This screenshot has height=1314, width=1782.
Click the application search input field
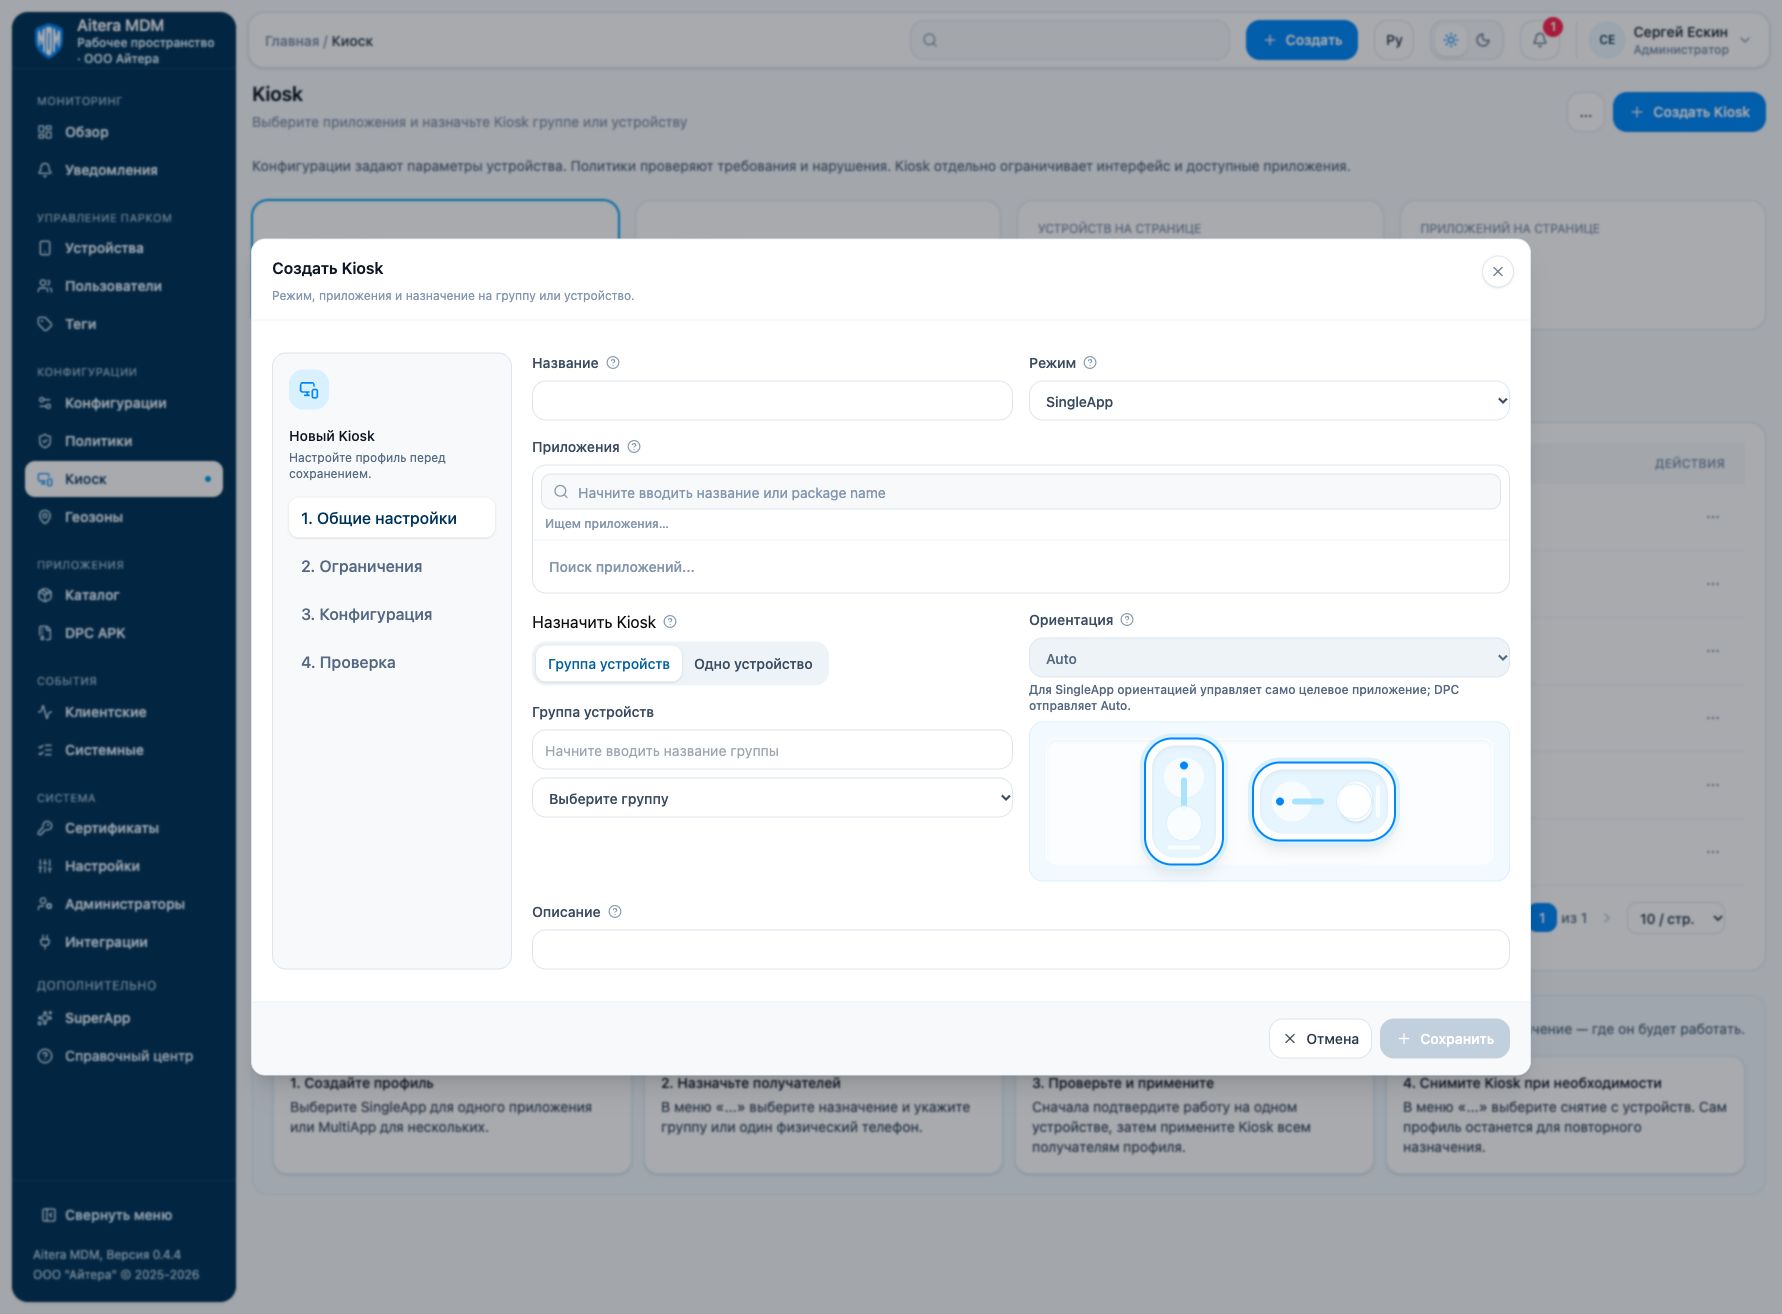(1021, 492)
